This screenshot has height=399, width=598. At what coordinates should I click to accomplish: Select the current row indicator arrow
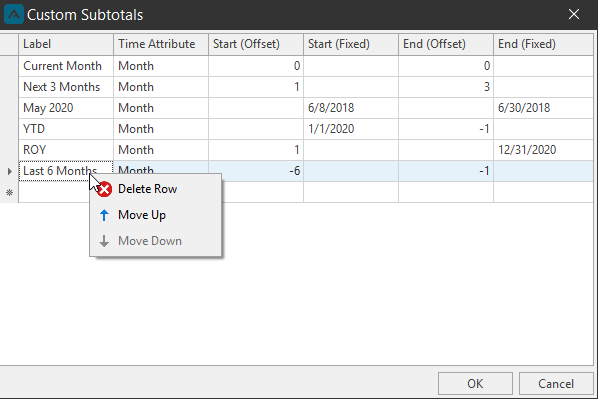coord(10,171)
